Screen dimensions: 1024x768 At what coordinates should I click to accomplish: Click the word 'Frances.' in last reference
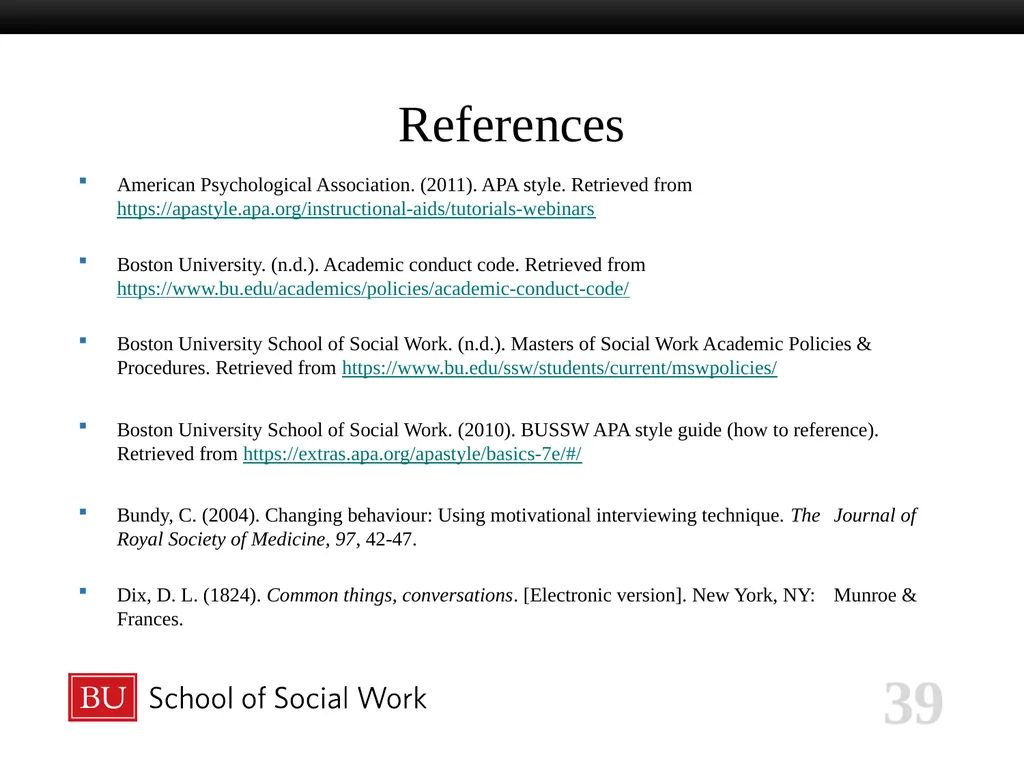(150, 619)
